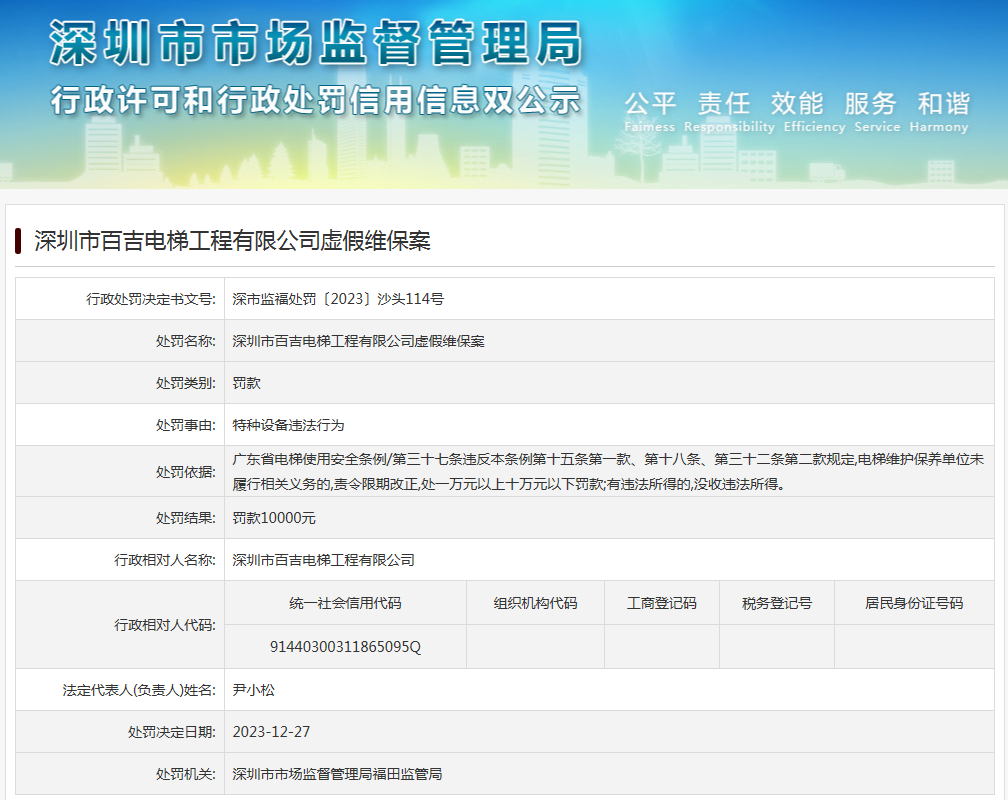
Task: Click the credit code 91440300311865095Q
Action: click(x=345, y=647)
